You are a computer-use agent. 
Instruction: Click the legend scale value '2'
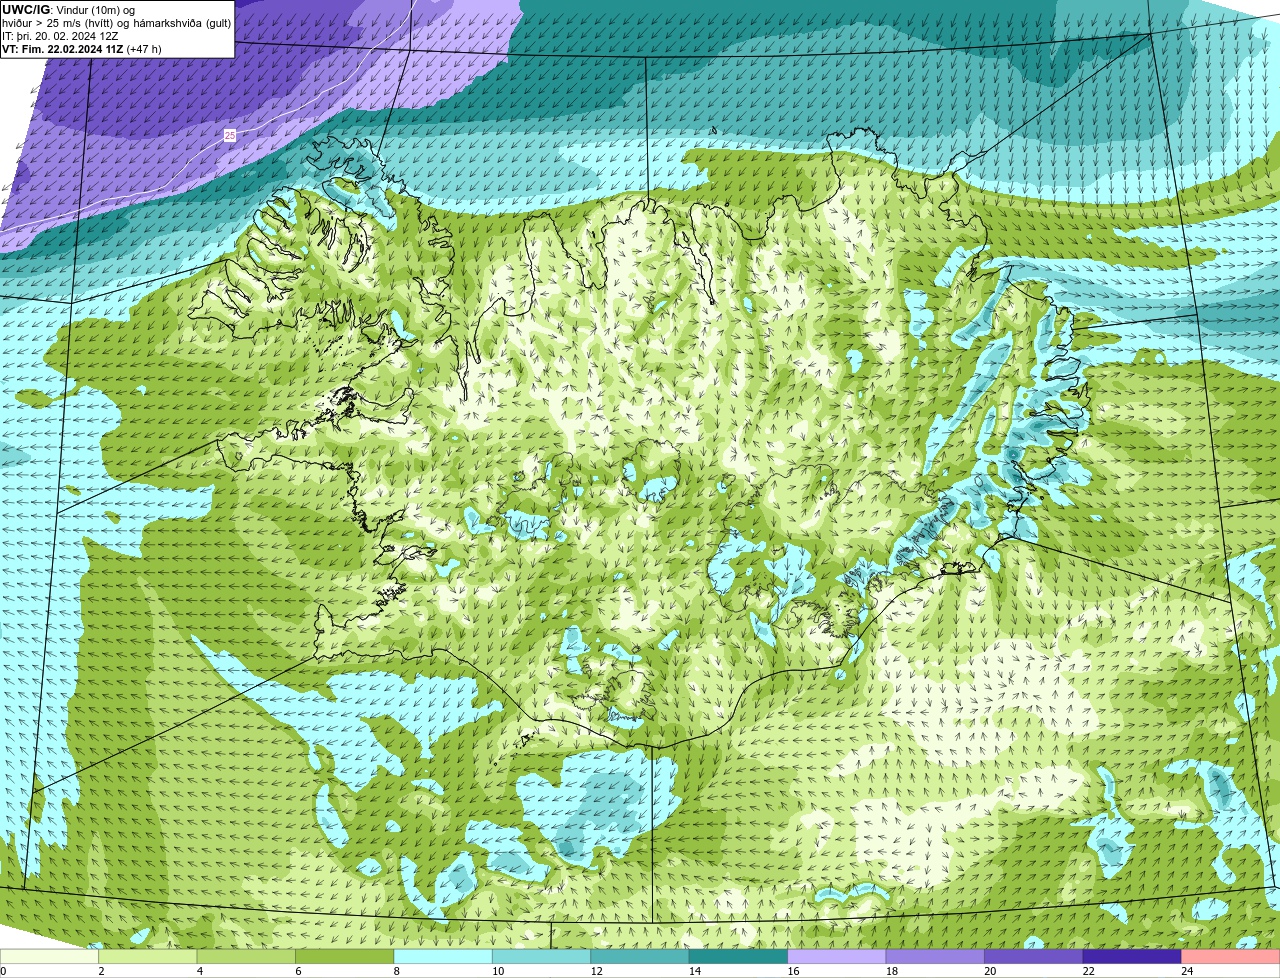(x=101, y=970)
